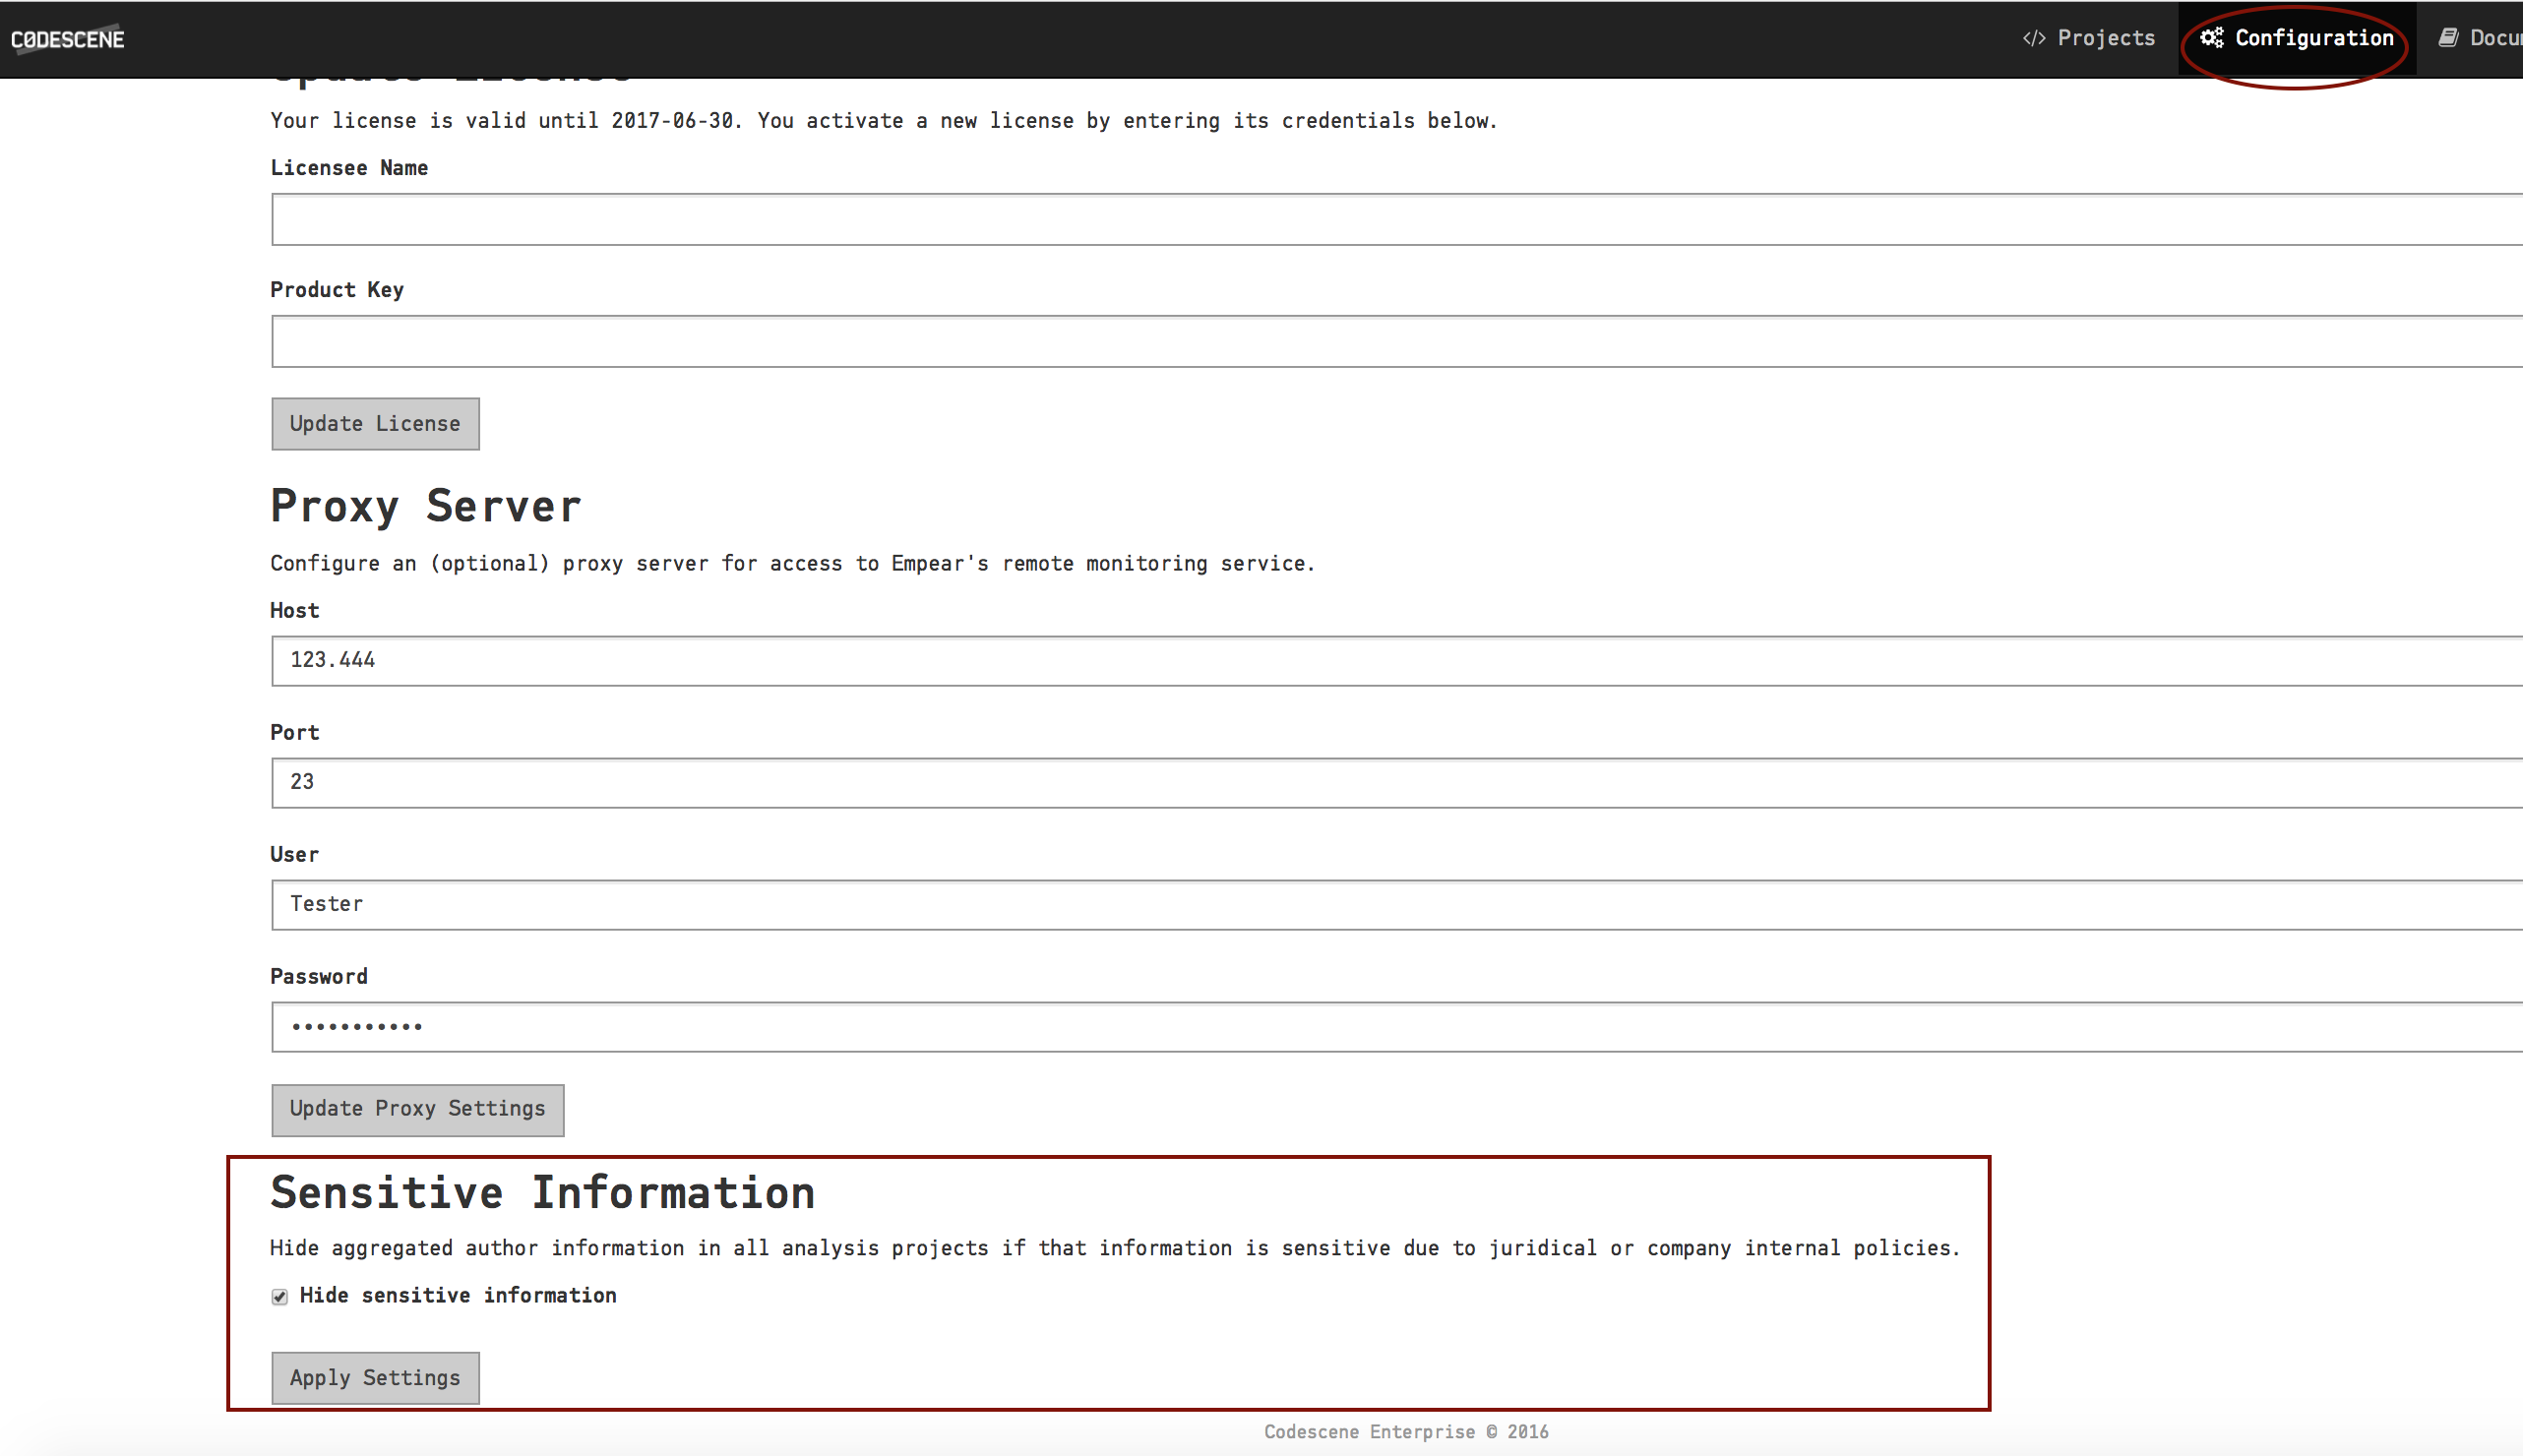
Task: Click the Update License button
Action: pos(375,423)
